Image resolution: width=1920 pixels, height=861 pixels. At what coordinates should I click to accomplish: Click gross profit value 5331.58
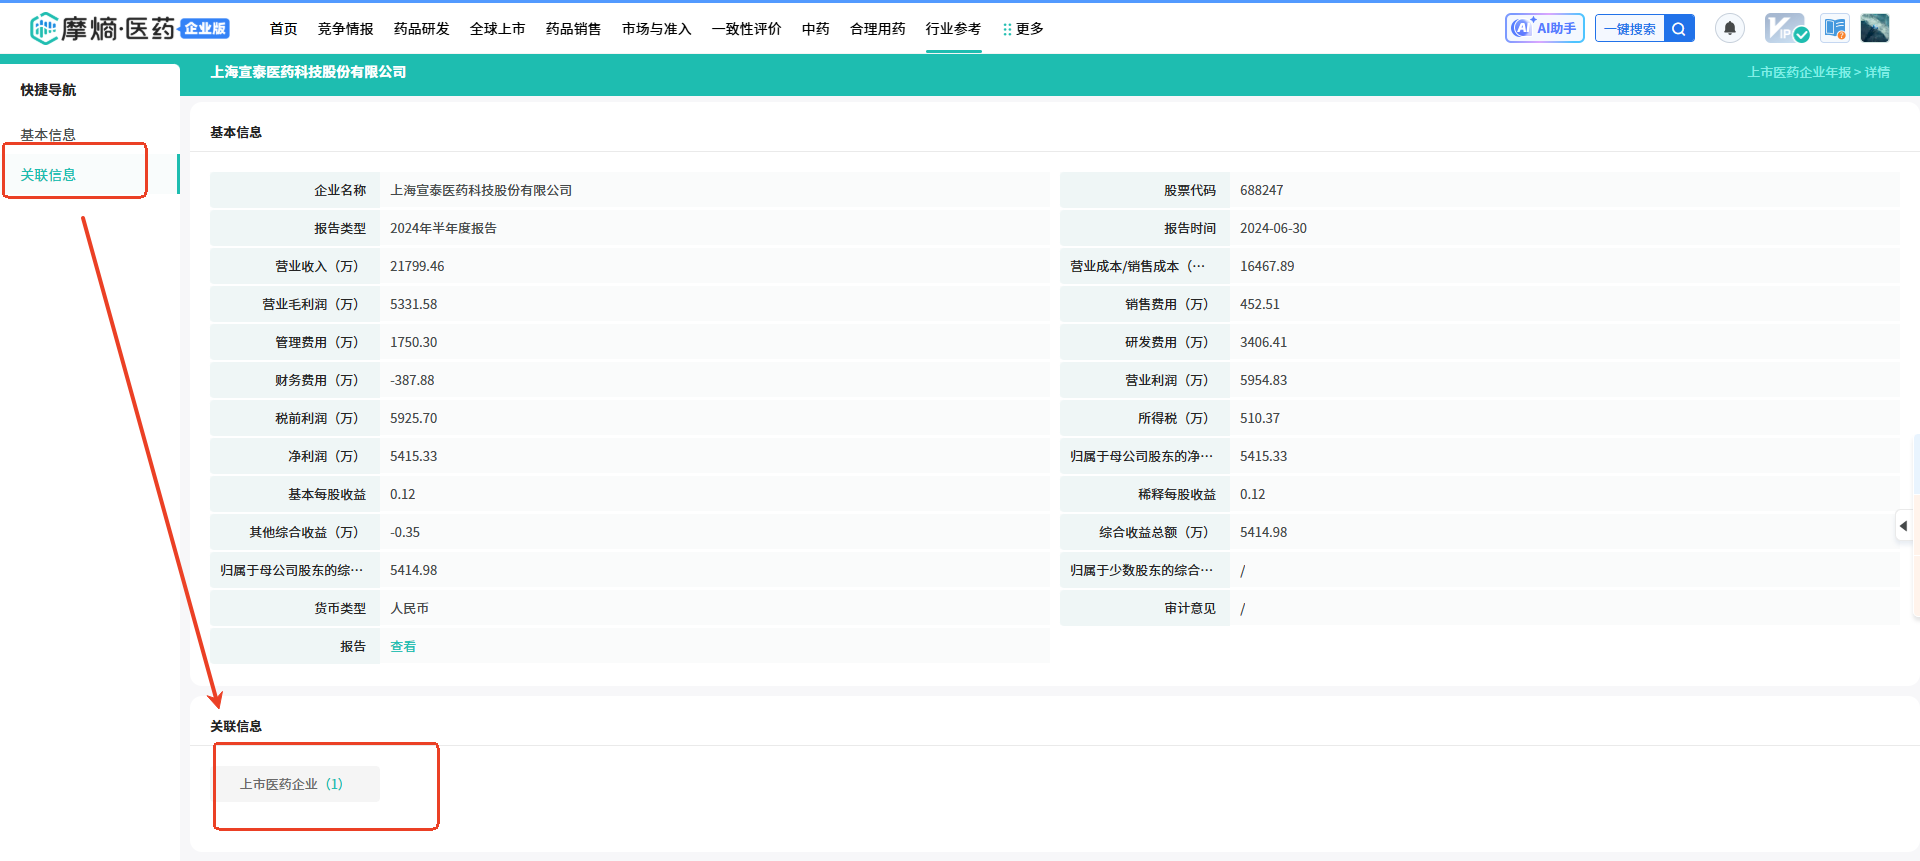[x=413, y=304]
